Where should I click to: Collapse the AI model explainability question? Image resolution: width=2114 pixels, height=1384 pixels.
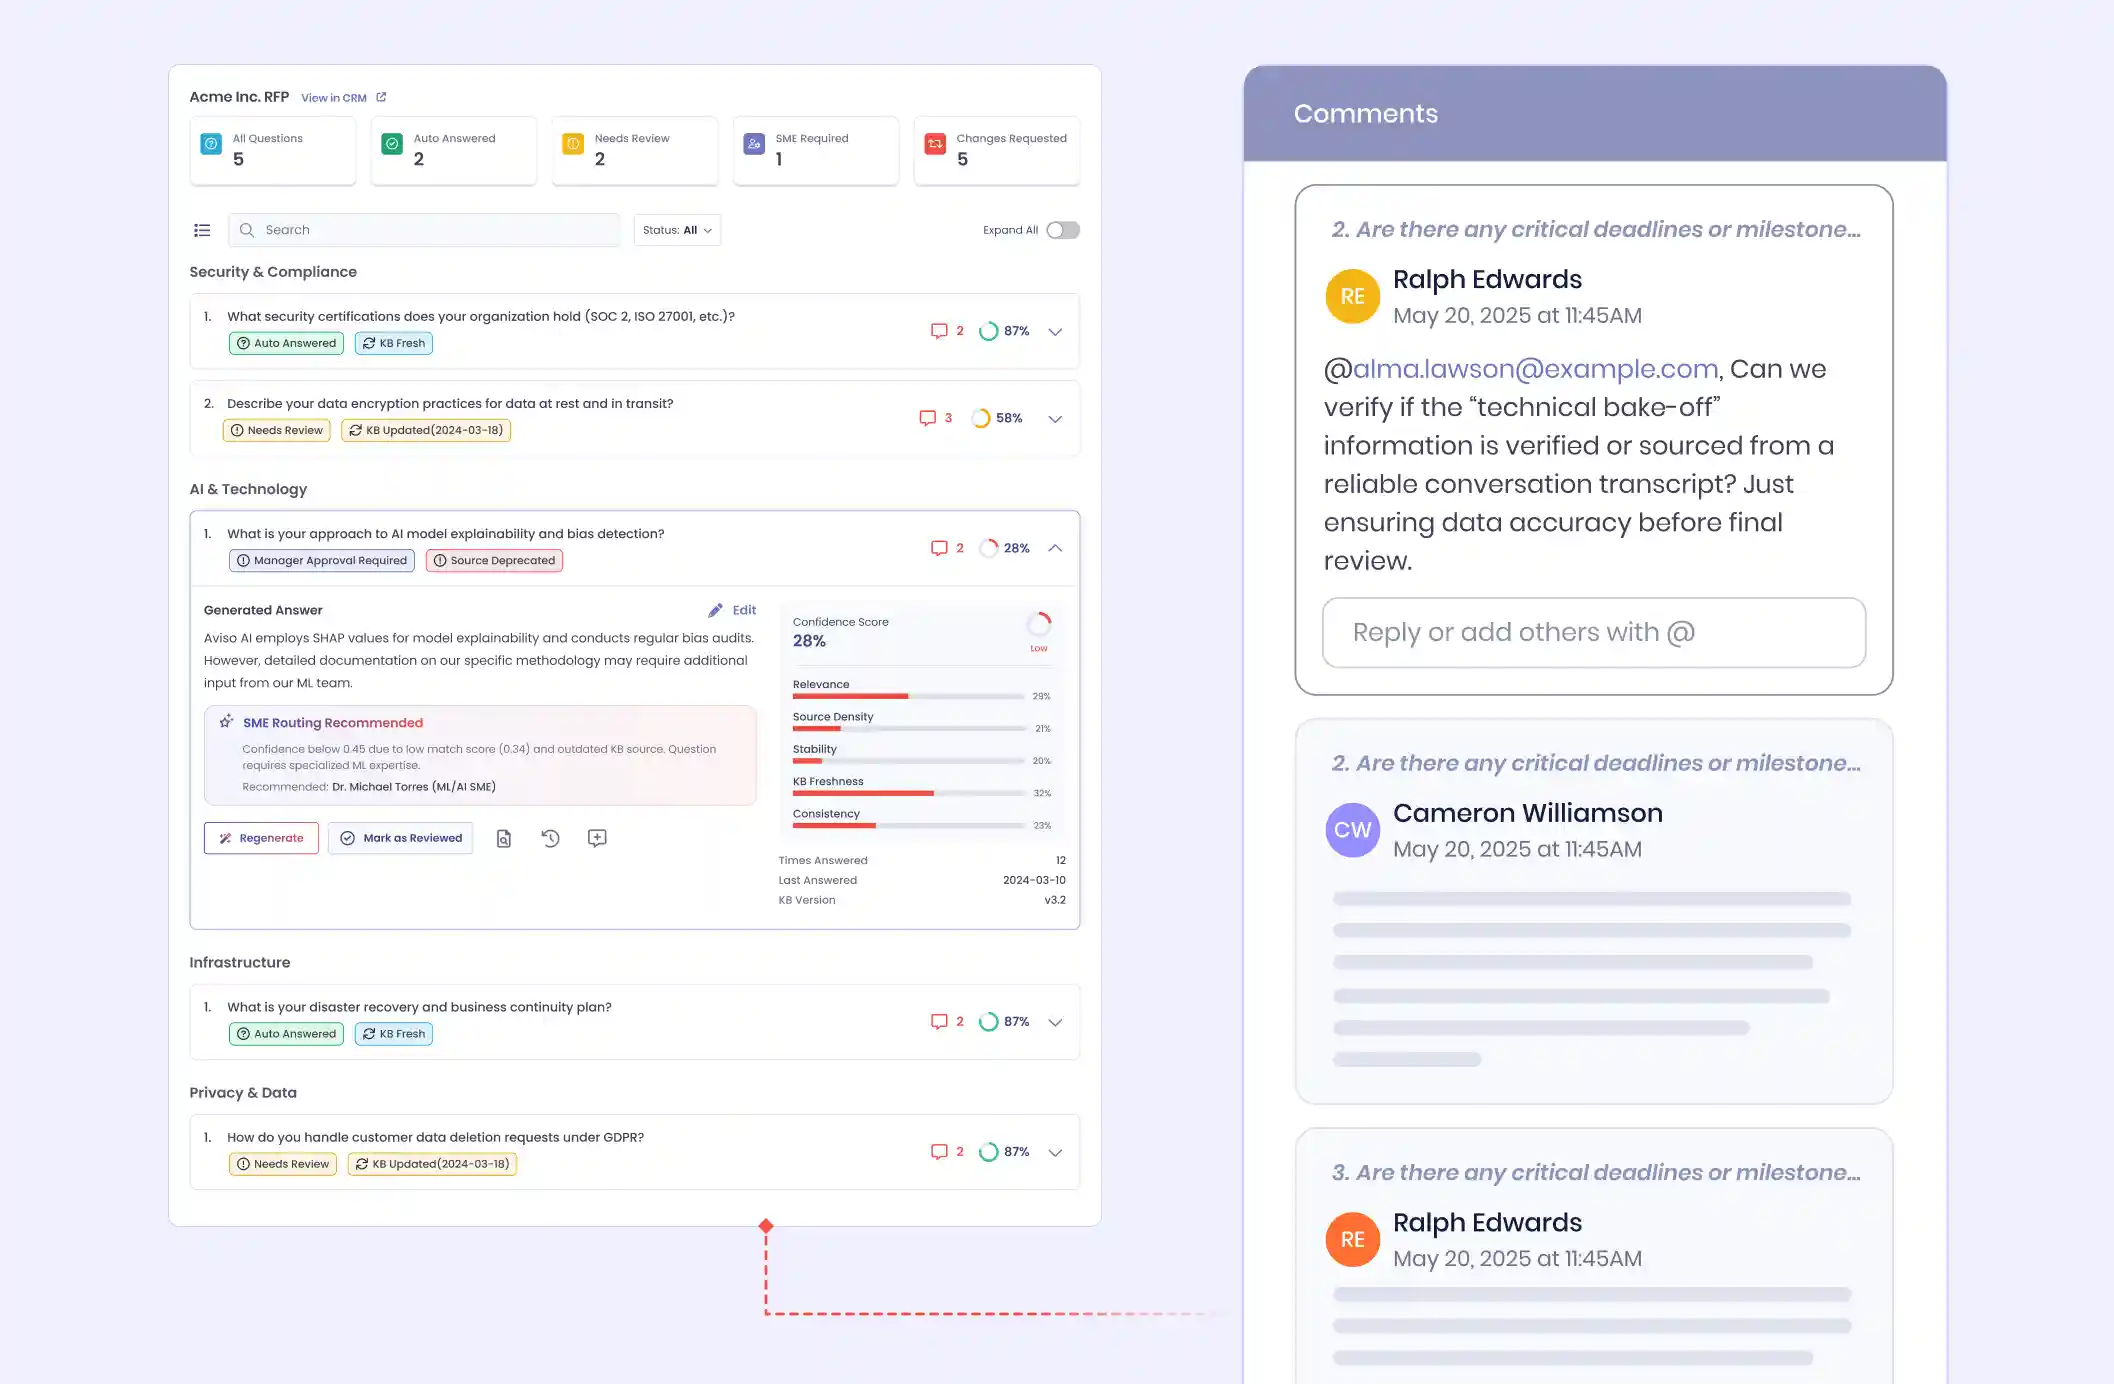tap(1055, 548)
